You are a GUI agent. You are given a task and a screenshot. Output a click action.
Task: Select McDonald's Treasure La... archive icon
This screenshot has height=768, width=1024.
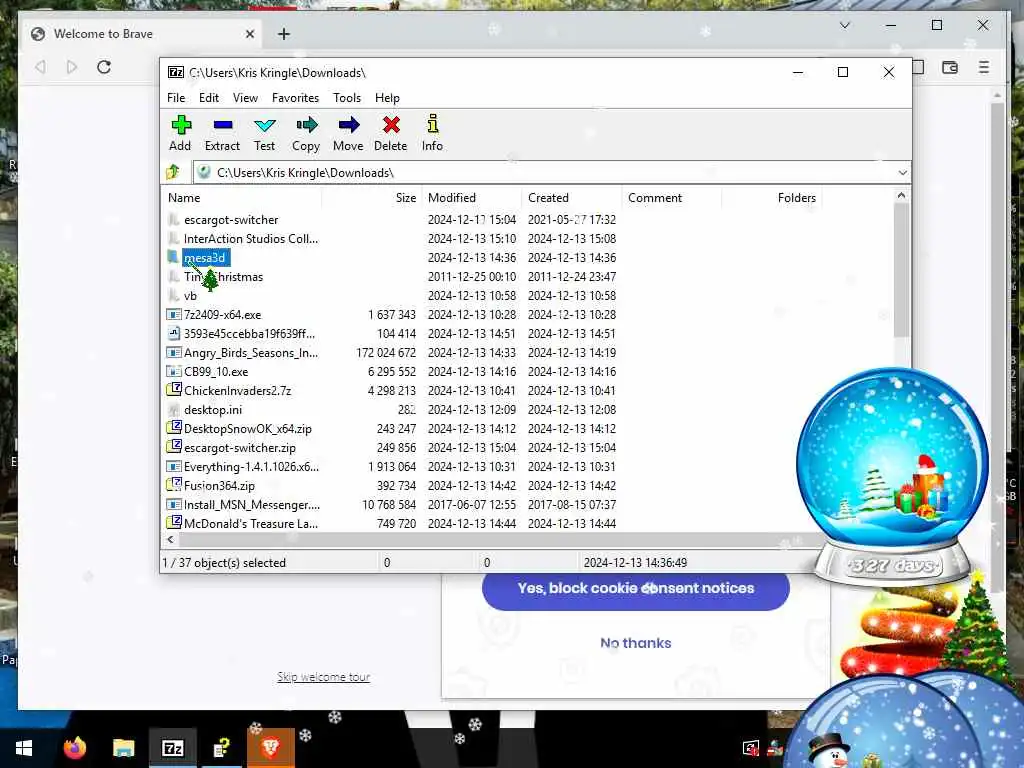point(174,522)
